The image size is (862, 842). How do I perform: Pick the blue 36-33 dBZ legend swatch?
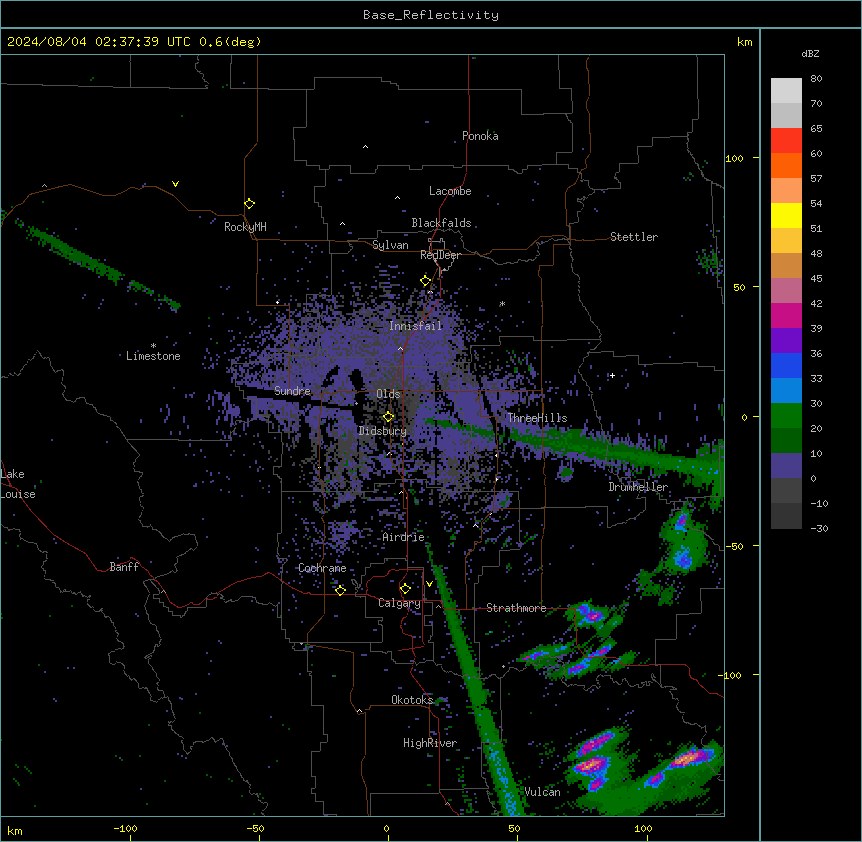click(x=786, y=365)
